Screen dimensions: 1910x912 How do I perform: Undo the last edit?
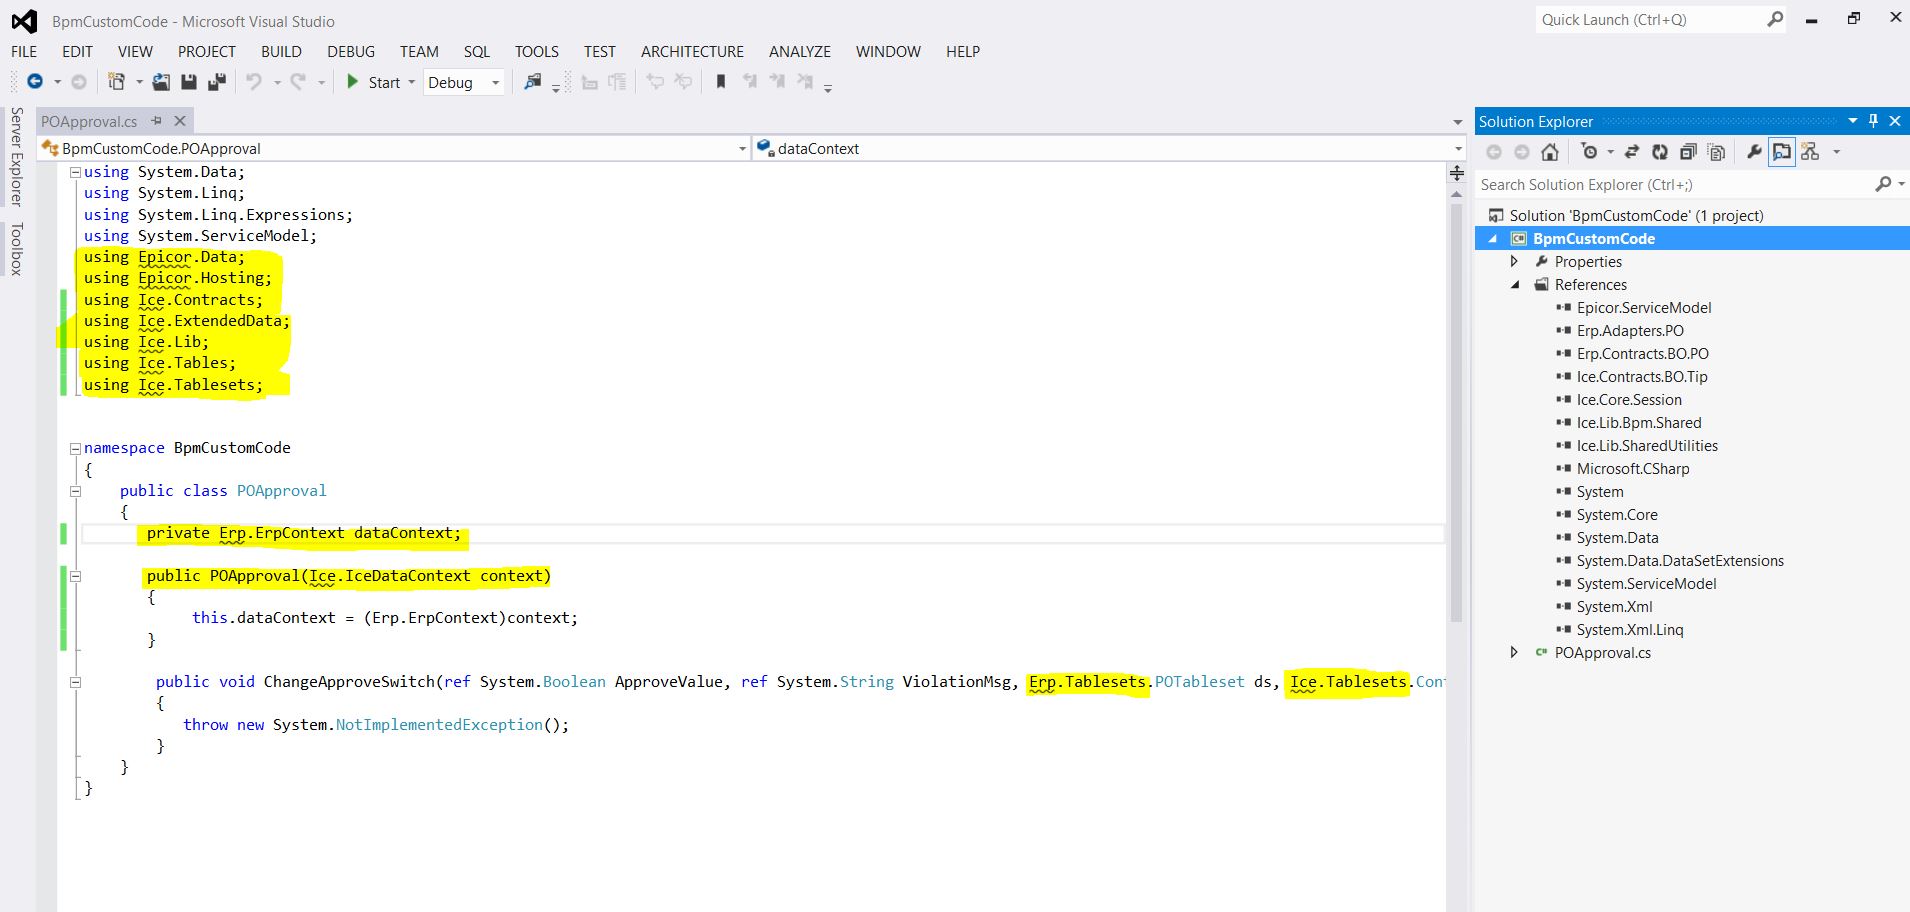coord(253,82)
